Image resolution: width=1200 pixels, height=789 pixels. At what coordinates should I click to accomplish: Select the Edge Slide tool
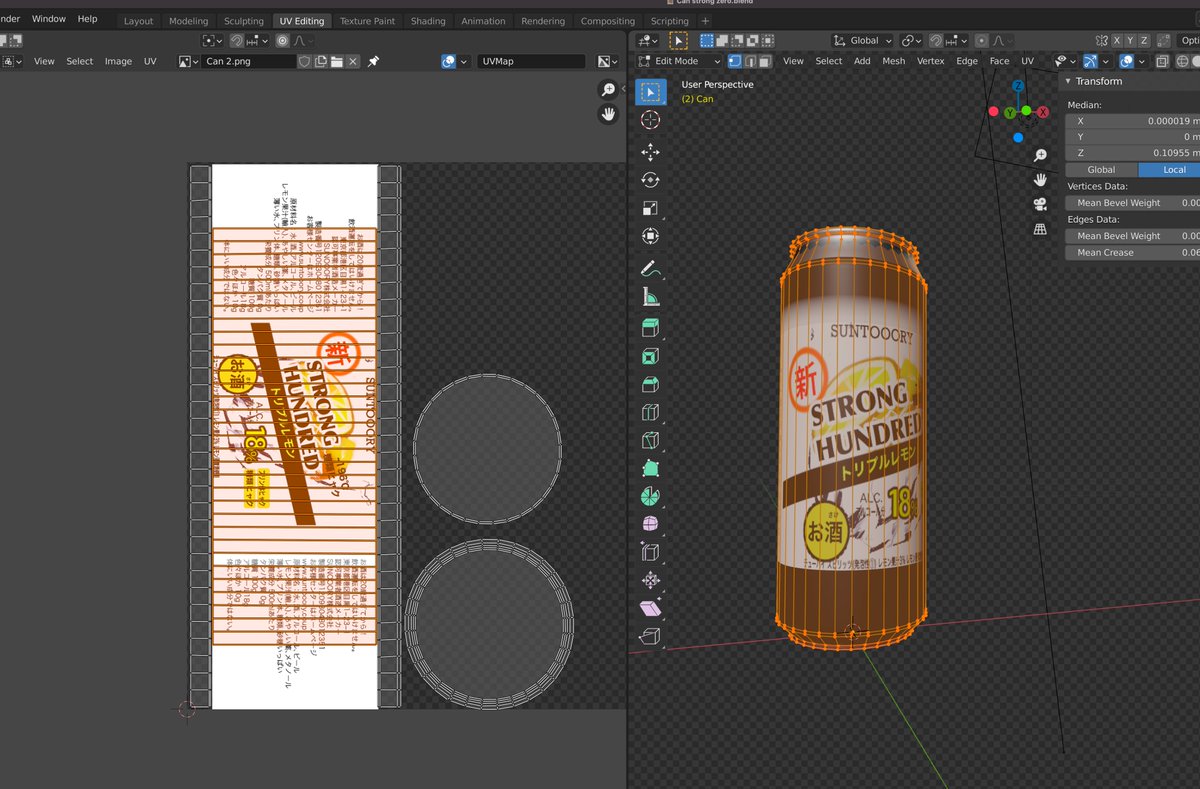pyautogui.click(x=650, y=552)
